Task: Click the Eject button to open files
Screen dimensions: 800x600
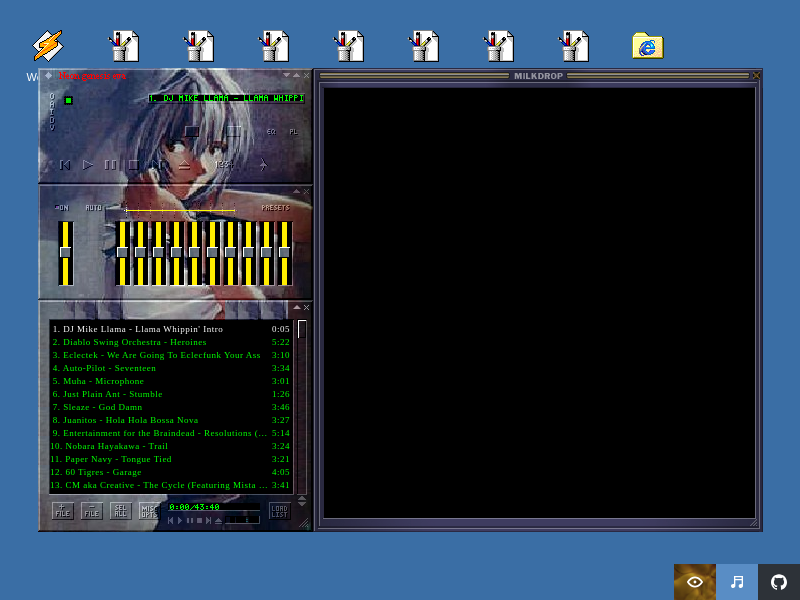Action: pyautogui.click(x=184, y=165)
